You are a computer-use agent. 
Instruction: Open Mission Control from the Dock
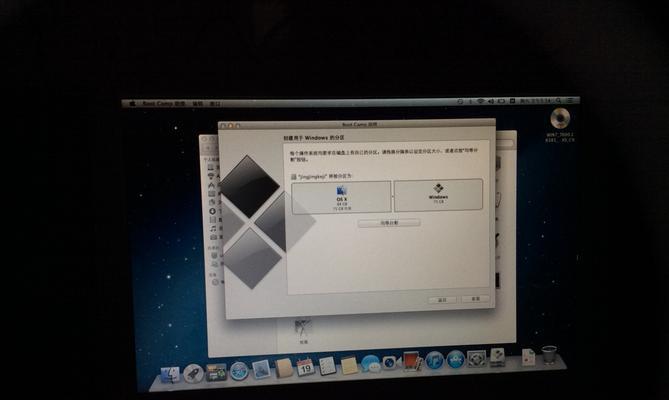pos(216,372)
